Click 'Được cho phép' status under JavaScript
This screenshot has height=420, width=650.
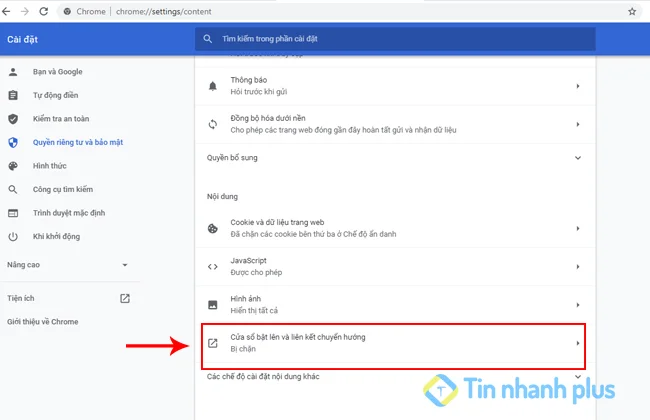coord(256,272)
